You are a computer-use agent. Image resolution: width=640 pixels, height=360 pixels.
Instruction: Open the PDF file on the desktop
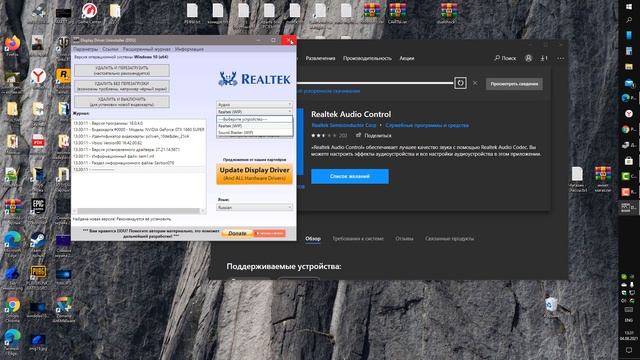[x=38, y=141]
